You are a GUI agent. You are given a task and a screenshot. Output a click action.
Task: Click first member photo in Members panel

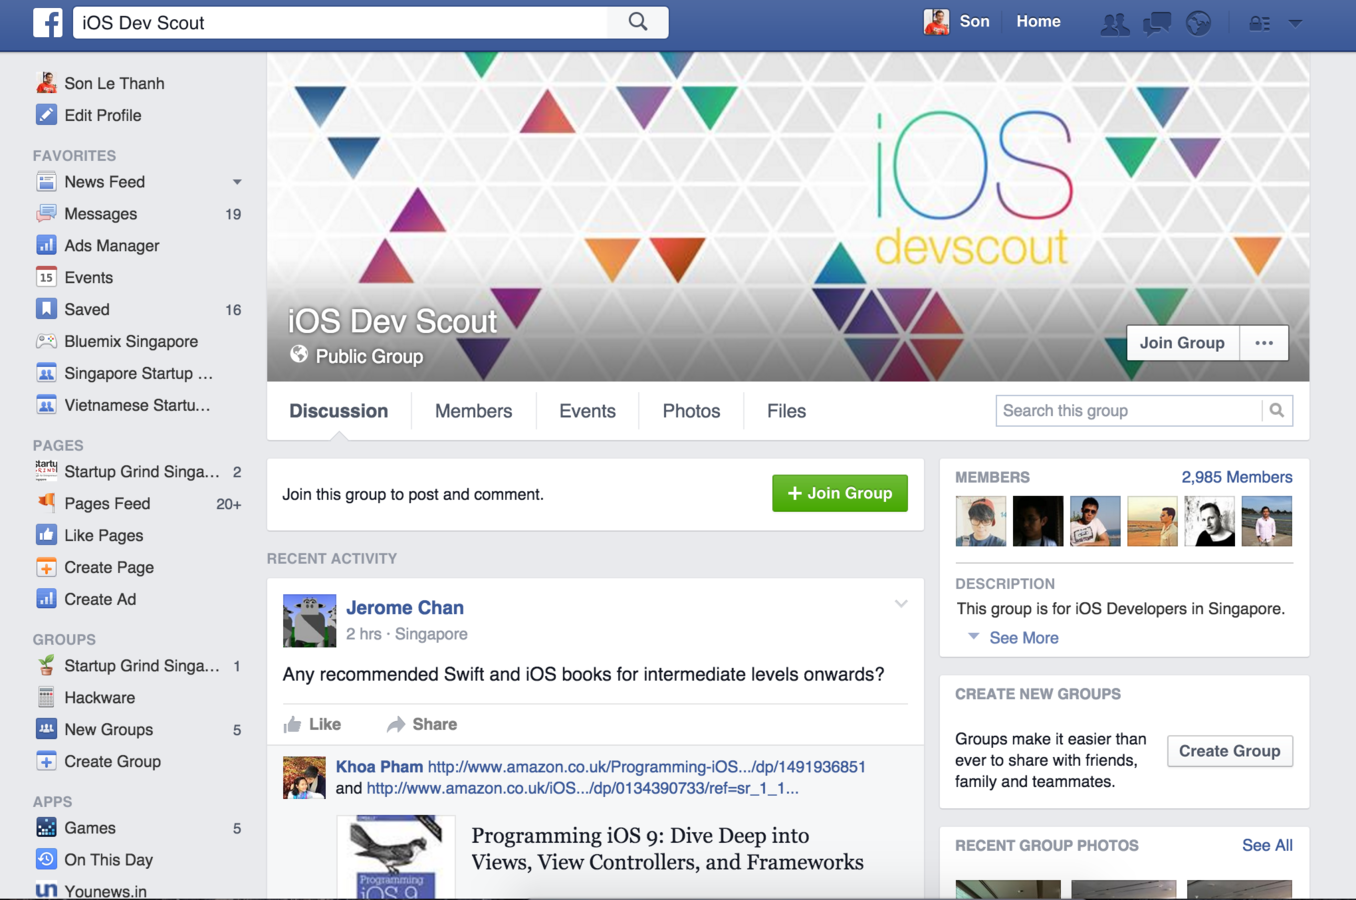[980, 521]
